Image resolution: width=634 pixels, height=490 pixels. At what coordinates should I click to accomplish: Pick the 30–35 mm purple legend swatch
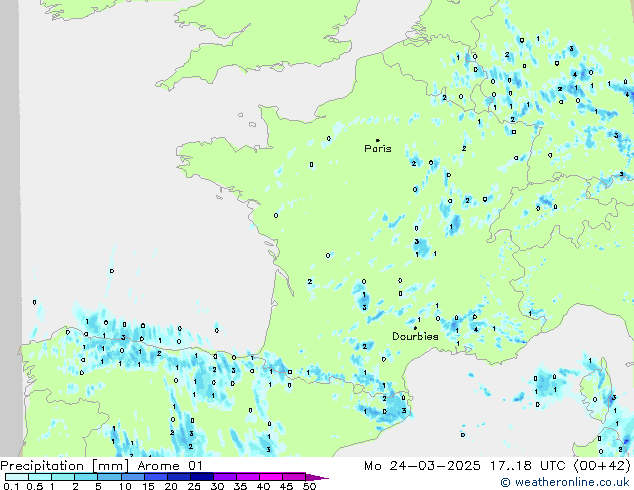(225, 477)
